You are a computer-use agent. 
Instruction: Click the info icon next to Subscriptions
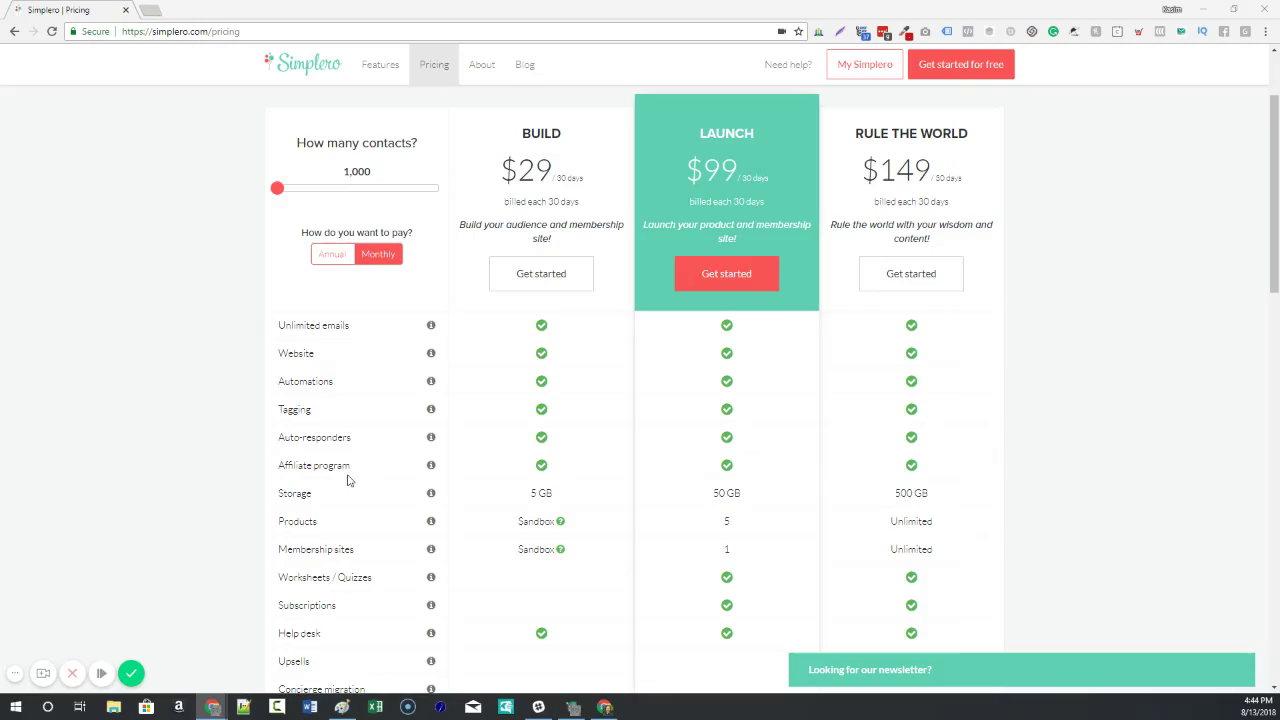coord(431,605)
